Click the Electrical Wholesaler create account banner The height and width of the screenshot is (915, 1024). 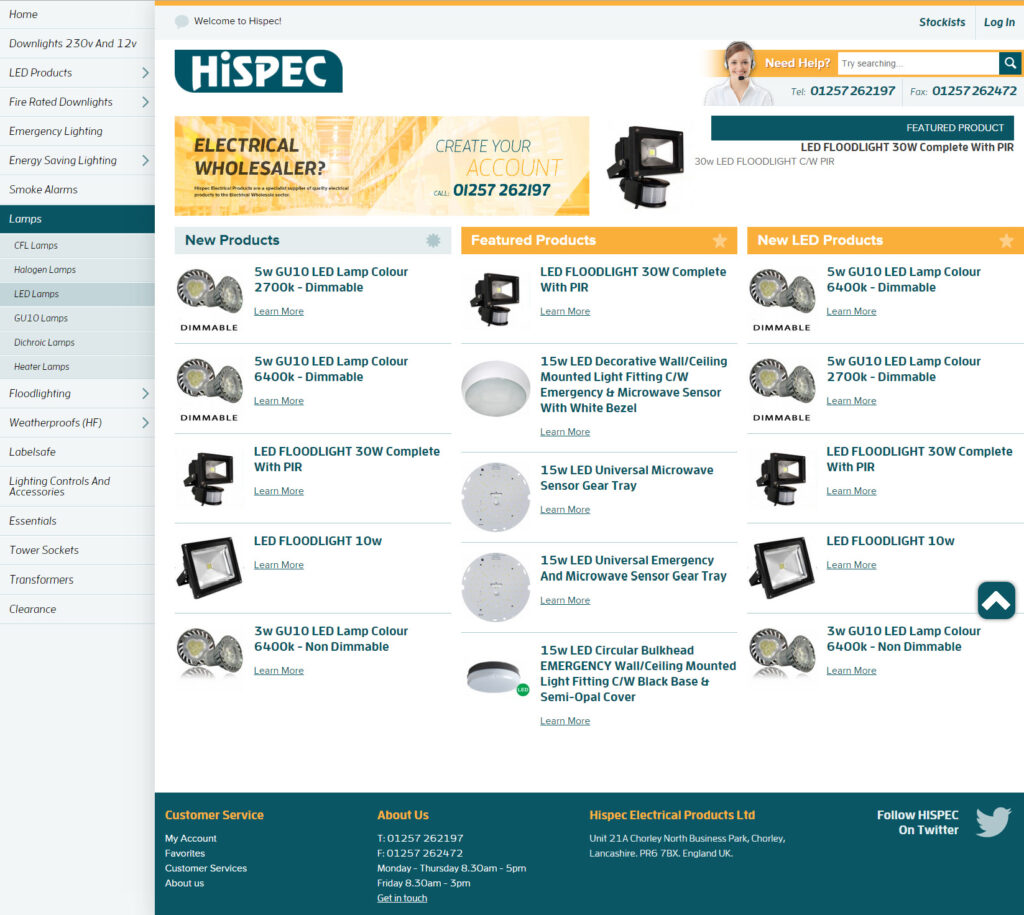[x=381, y=166]
